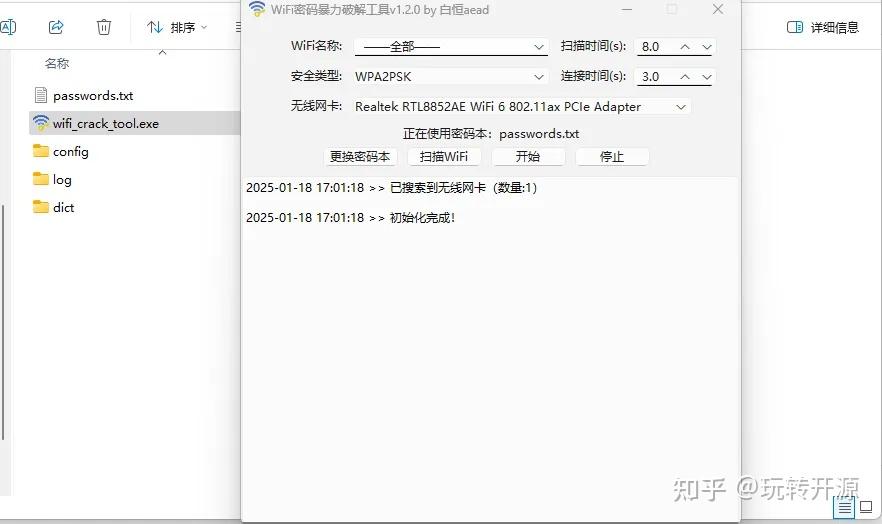882x524 pixels.
Task: Increase the 扫描时间 scan time value
Action: [x=685, y=47]
